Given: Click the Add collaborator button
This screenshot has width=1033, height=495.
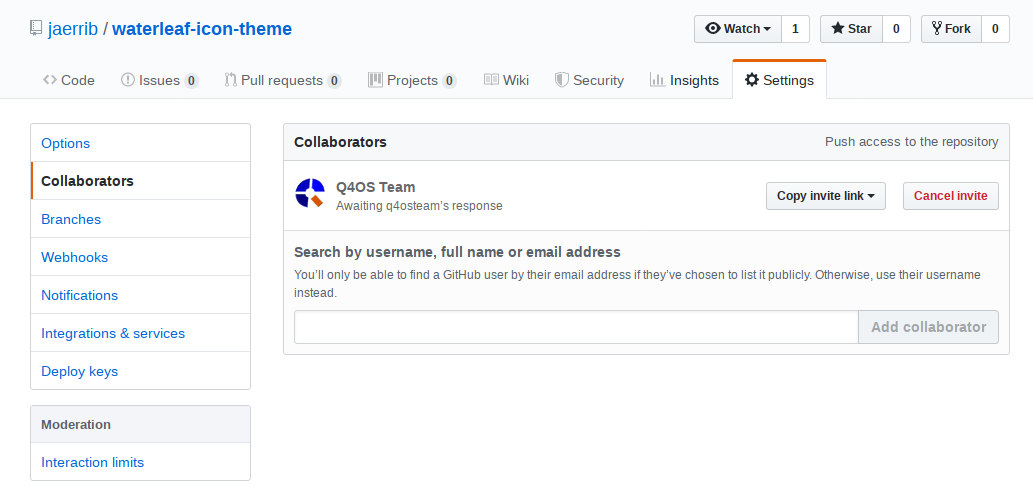Looking at the screenshot, I should pyautogui.click(x=928, y=327).
